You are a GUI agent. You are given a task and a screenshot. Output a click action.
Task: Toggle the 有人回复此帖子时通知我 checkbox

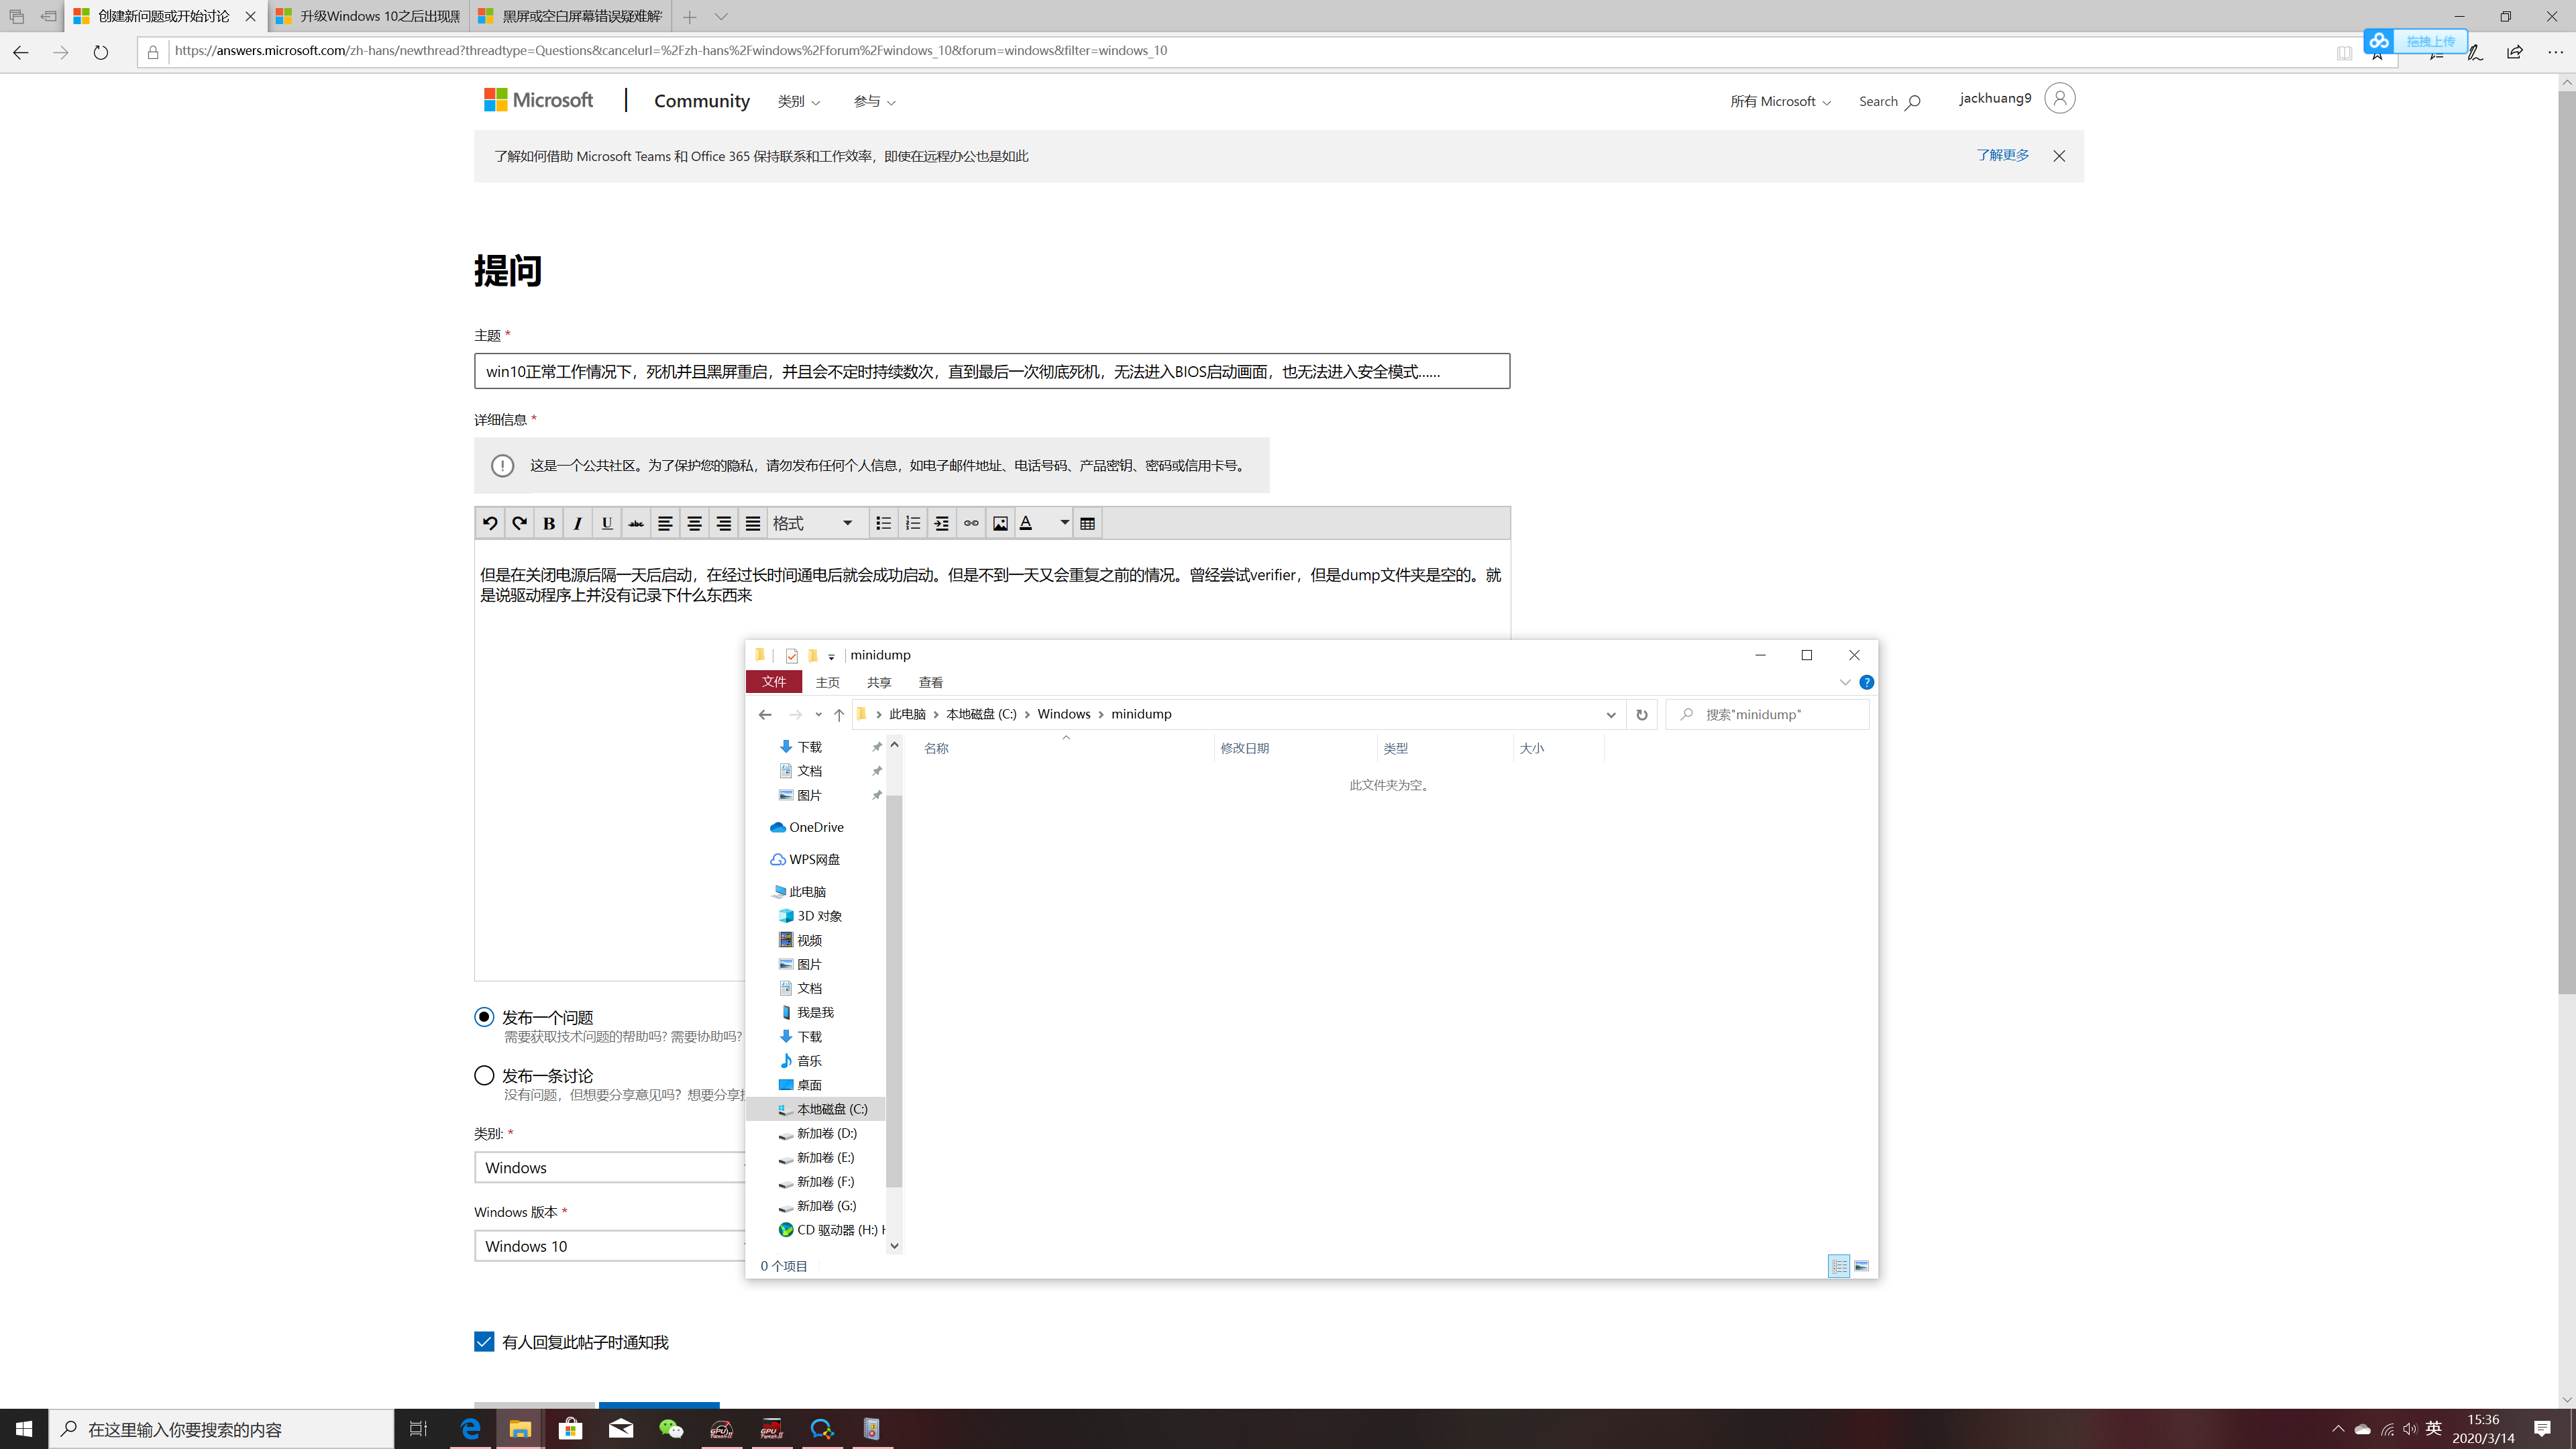tap(484, 1342)
